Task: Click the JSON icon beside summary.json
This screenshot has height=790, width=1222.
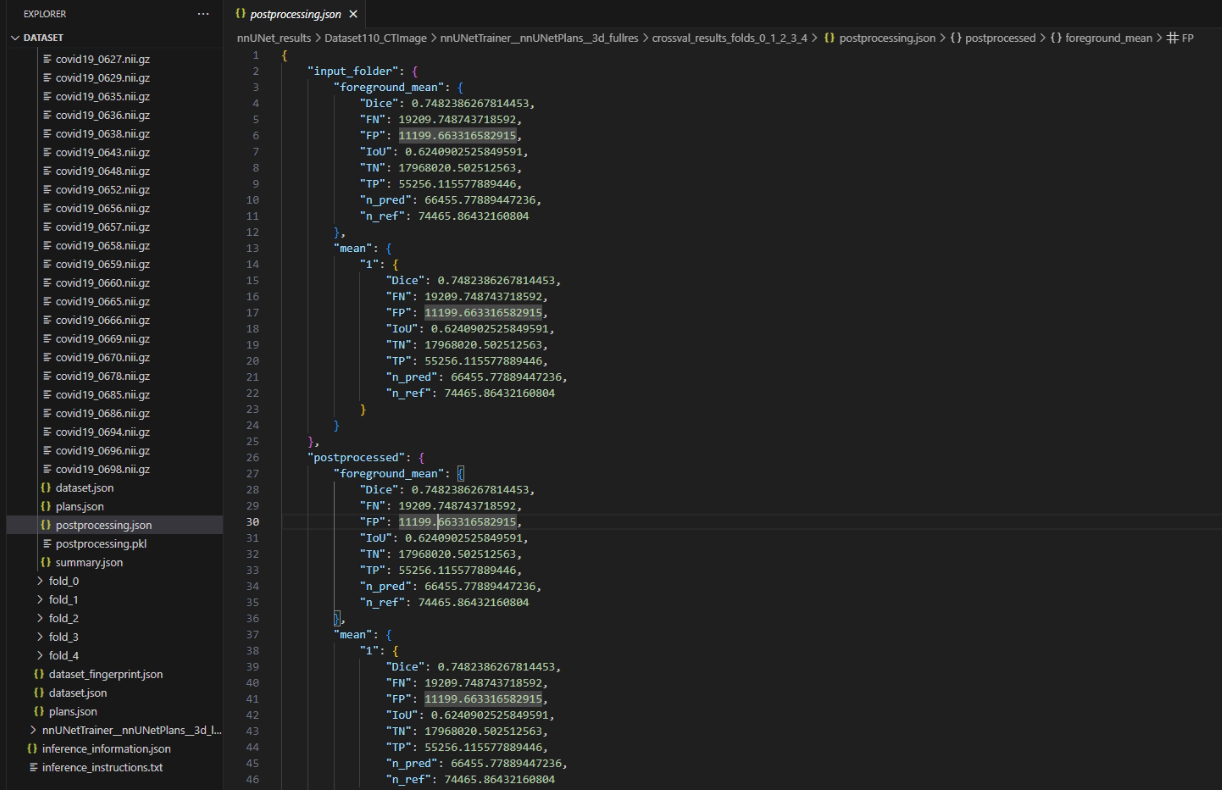Action: (x=45, y=562)
